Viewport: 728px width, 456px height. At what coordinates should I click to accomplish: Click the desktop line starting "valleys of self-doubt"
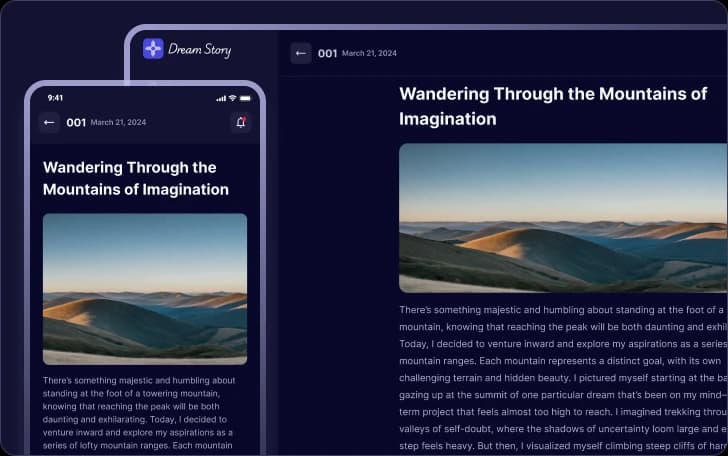(563, 429)
